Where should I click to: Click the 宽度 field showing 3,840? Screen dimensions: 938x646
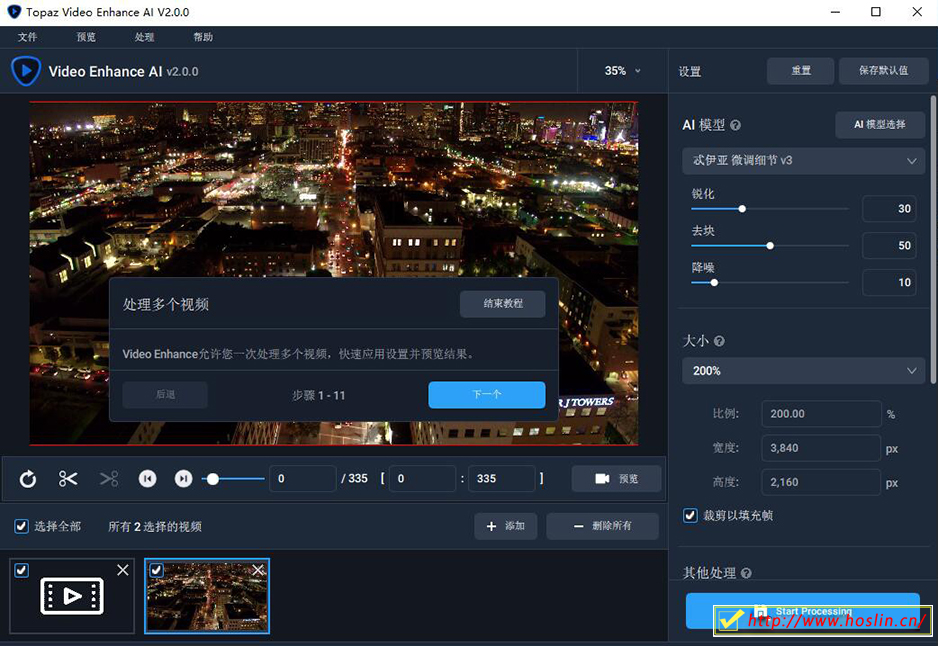(x=821, y=448)
